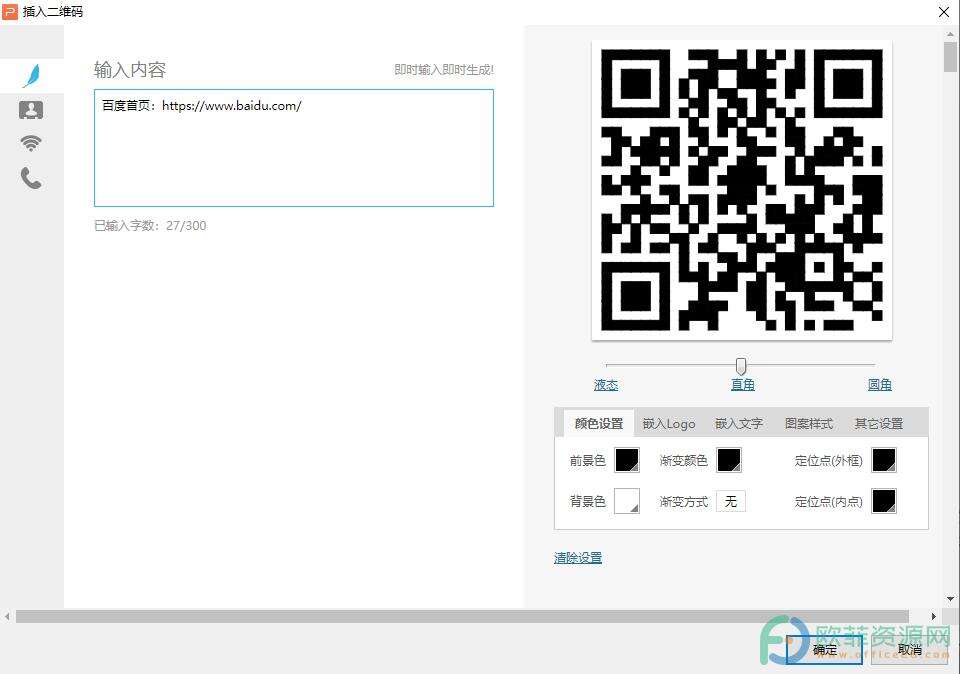
Task: Confirm with the 确定 button
Action: tap(825, 650)
